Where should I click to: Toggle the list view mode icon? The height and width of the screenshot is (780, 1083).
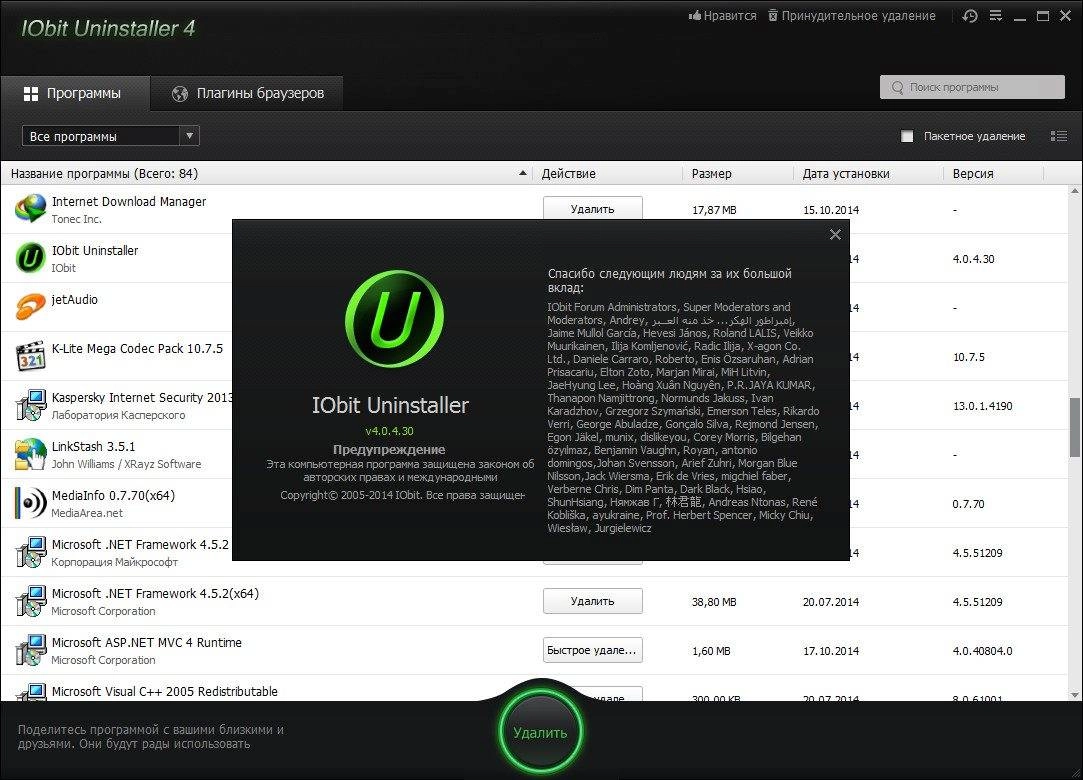[1059, 136]
